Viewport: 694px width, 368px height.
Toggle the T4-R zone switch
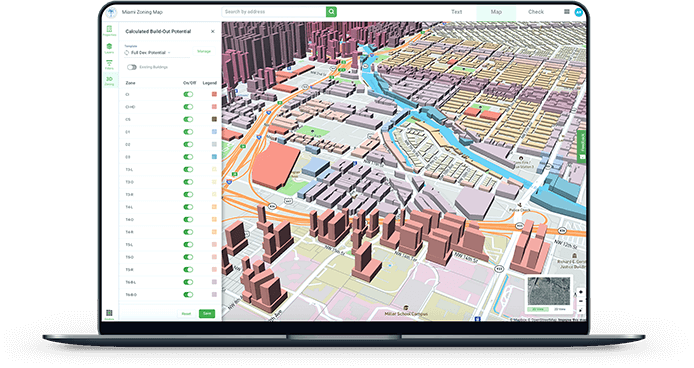pyautogui.click(x=189, y=232)
